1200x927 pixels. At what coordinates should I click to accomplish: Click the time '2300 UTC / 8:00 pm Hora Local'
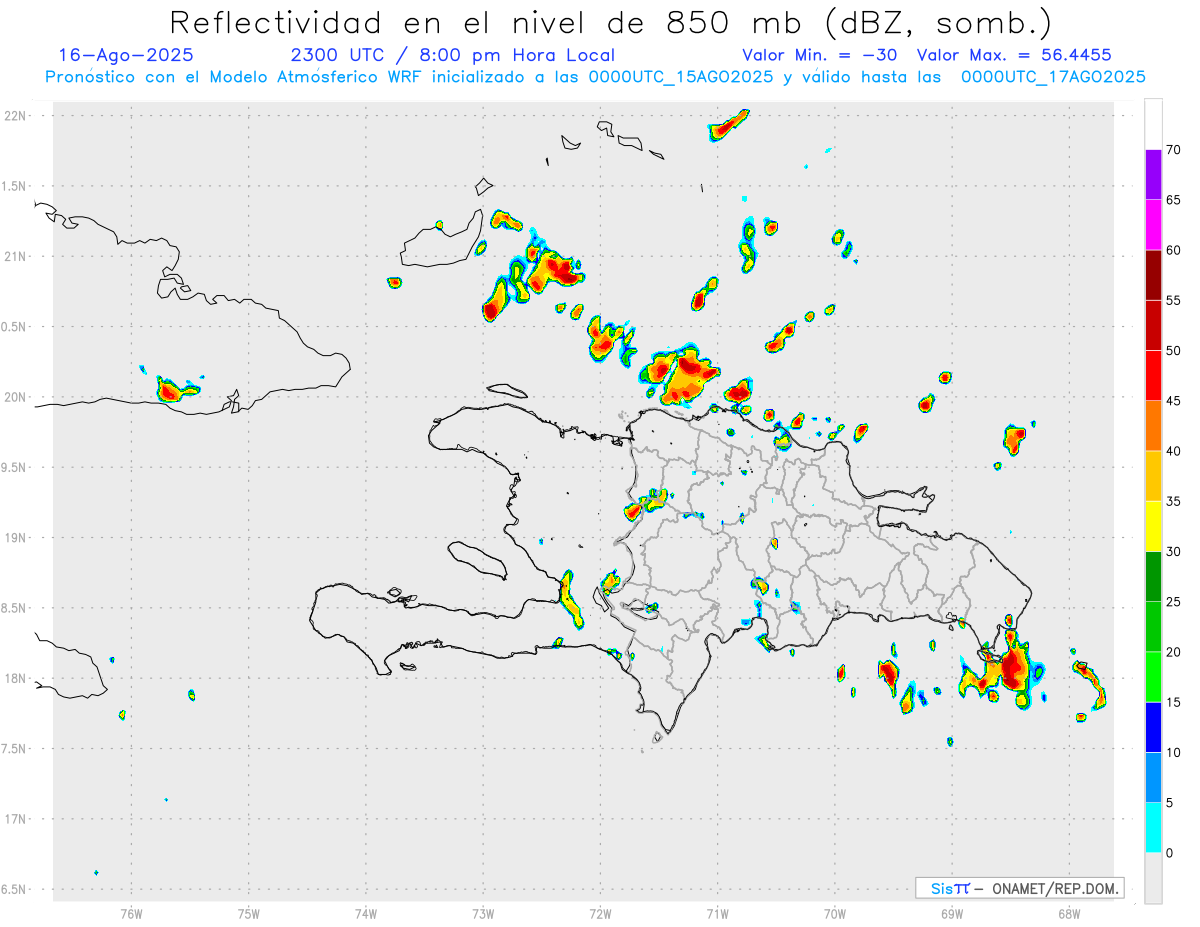[453, 56]
